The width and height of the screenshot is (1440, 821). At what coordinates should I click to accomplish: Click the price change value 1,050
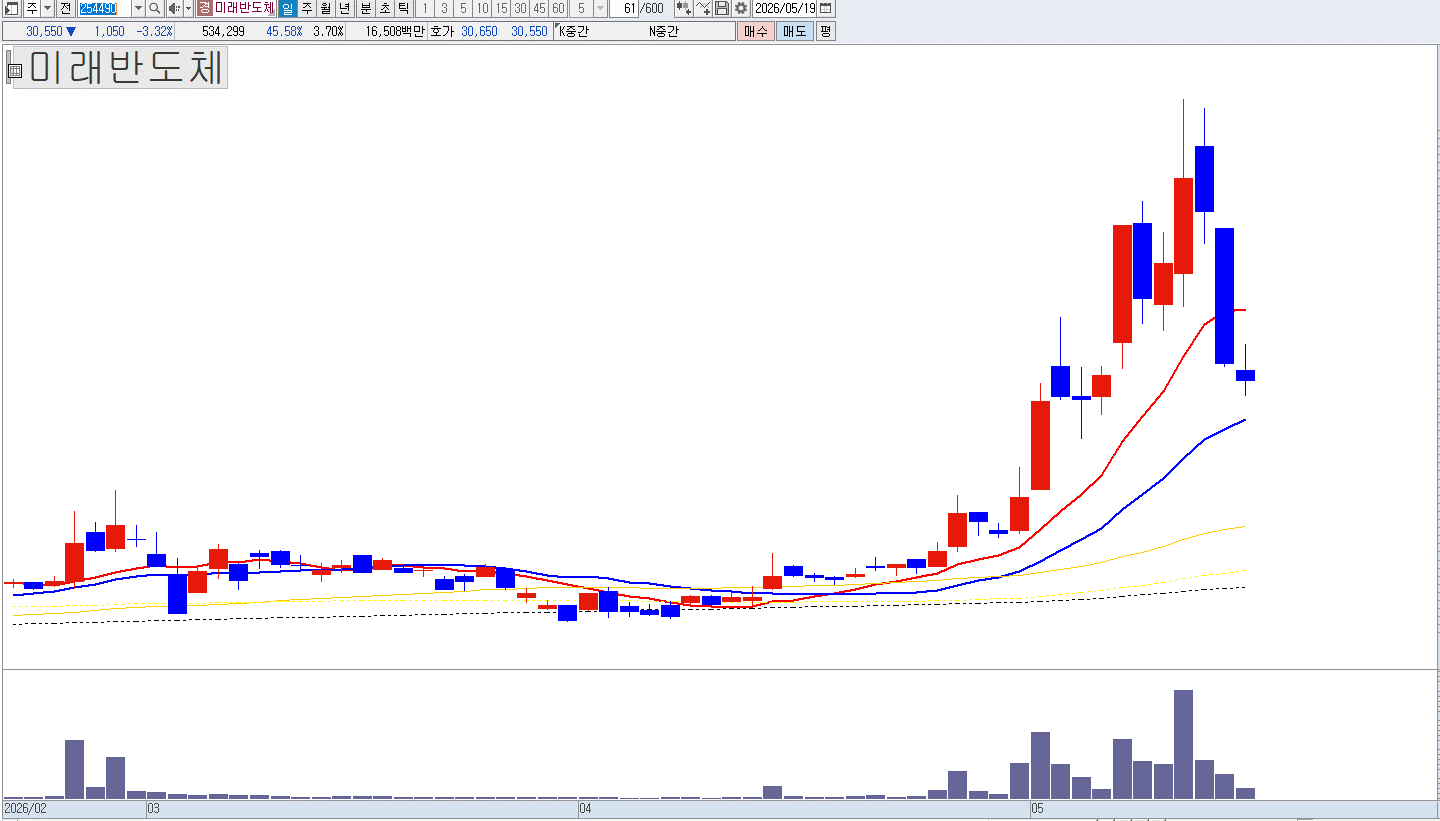click(109, 31)
